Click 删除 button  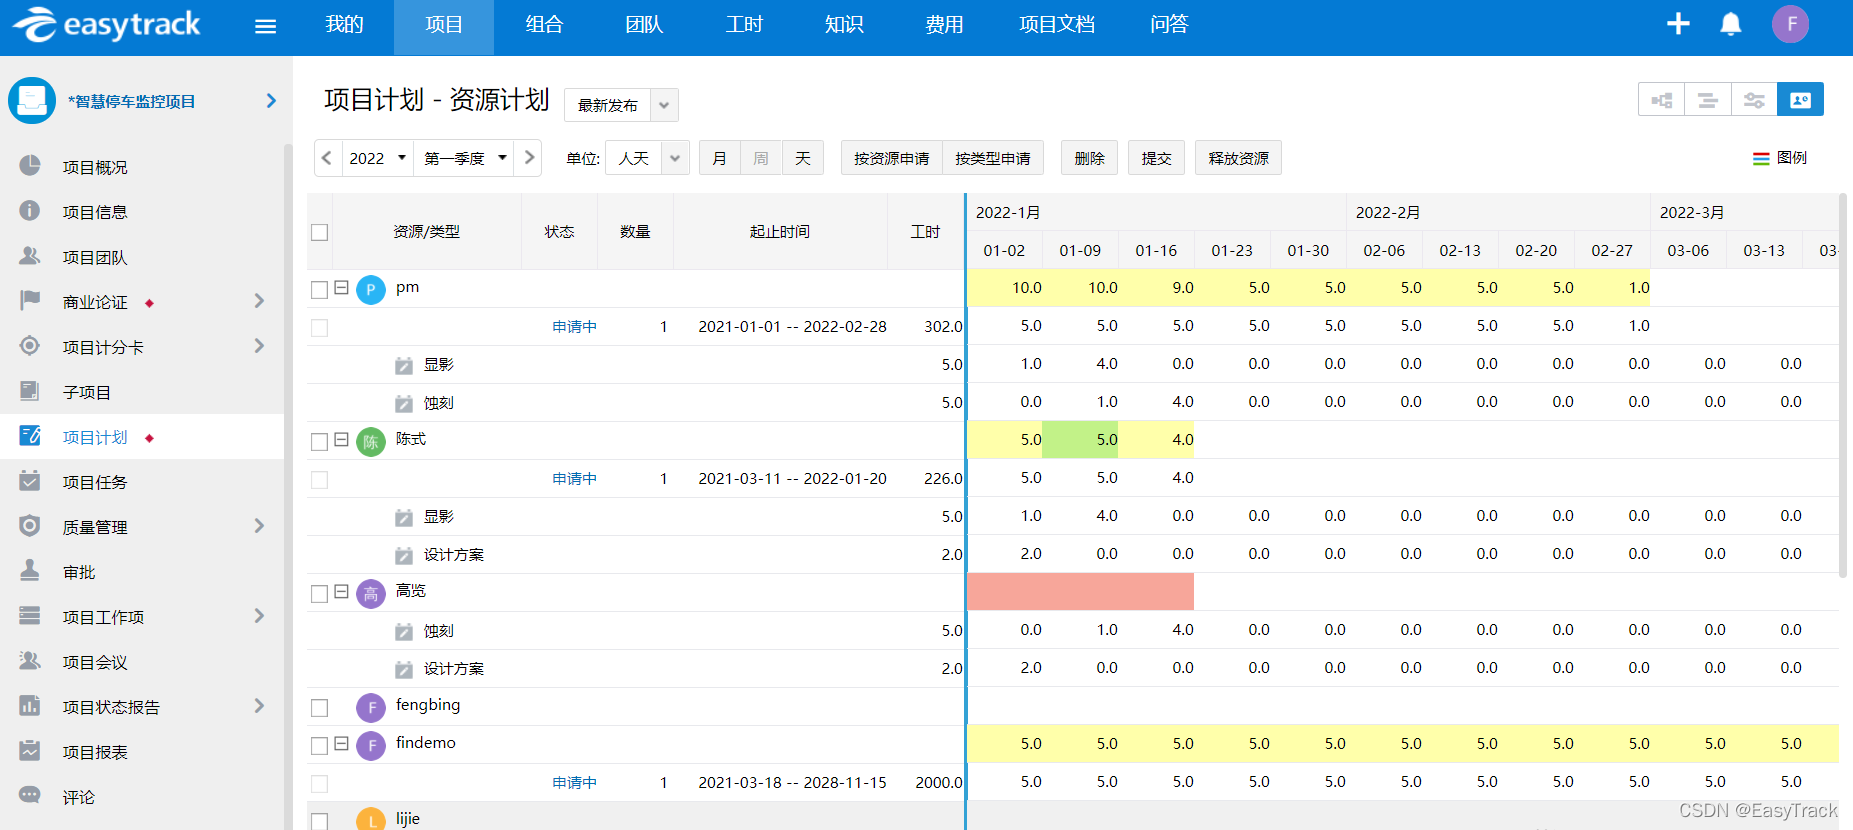tap(1089, 158)
